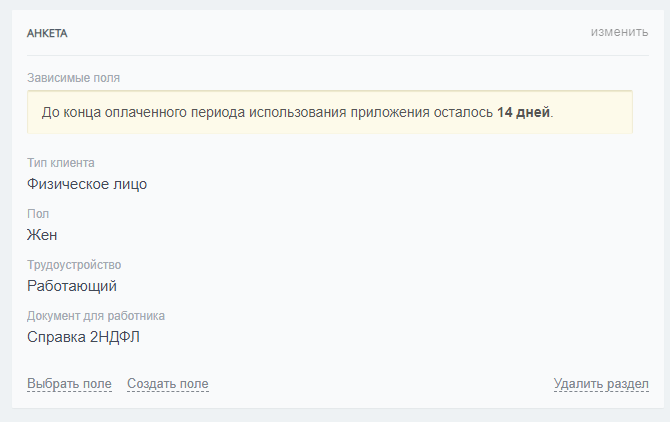Click "Выбрать поле" link
This screenshot has height=422, width=670.
pos(69,384)
